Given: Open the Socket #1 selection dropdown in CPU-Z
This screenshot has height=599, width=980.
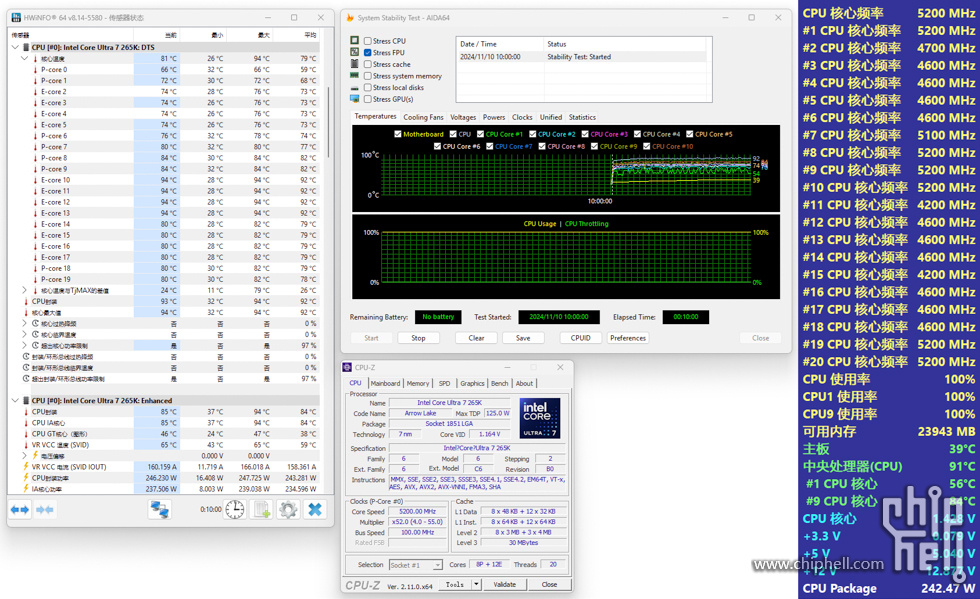Looking at the screenshot, I should click(x=438, y=565).
